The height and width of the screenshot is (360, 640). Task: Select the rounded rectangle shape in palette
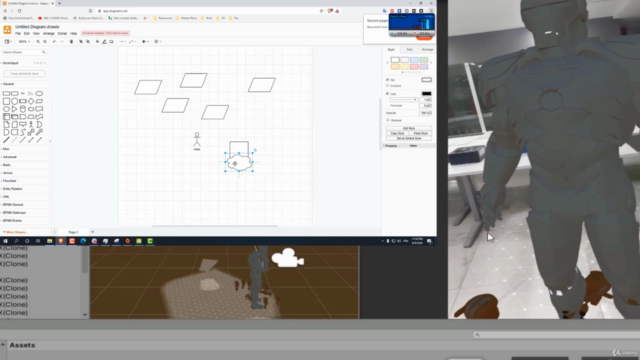point(15,93)
